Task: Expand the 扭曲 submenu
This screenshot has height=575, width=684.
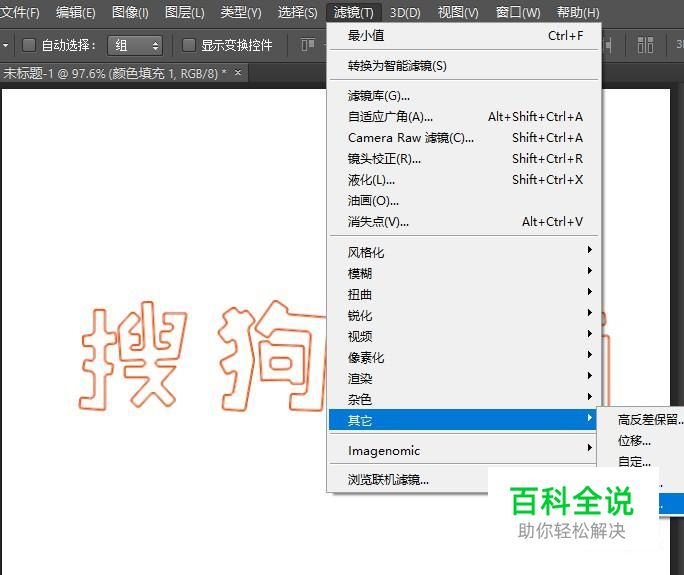Action: pos(464,294)
